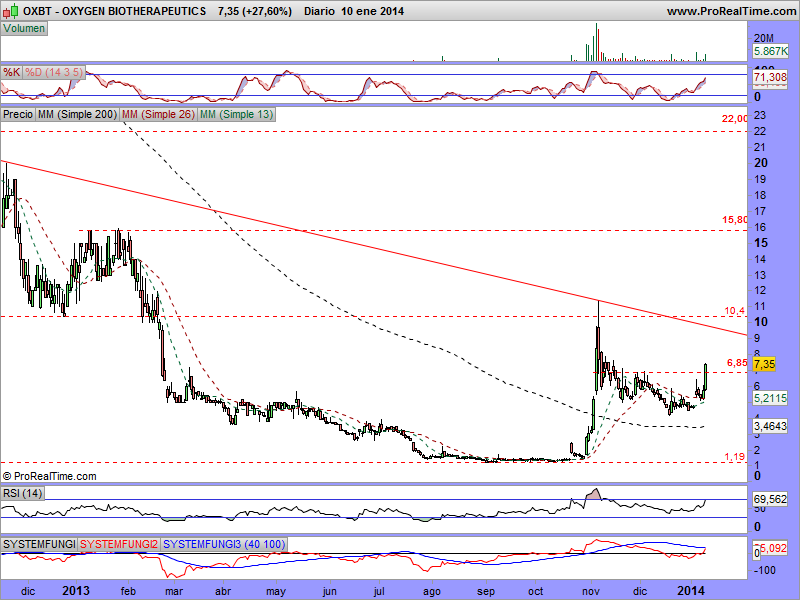Click the feb month label on time axis
This screenshot has height=600, width=800.
[128, 591]
